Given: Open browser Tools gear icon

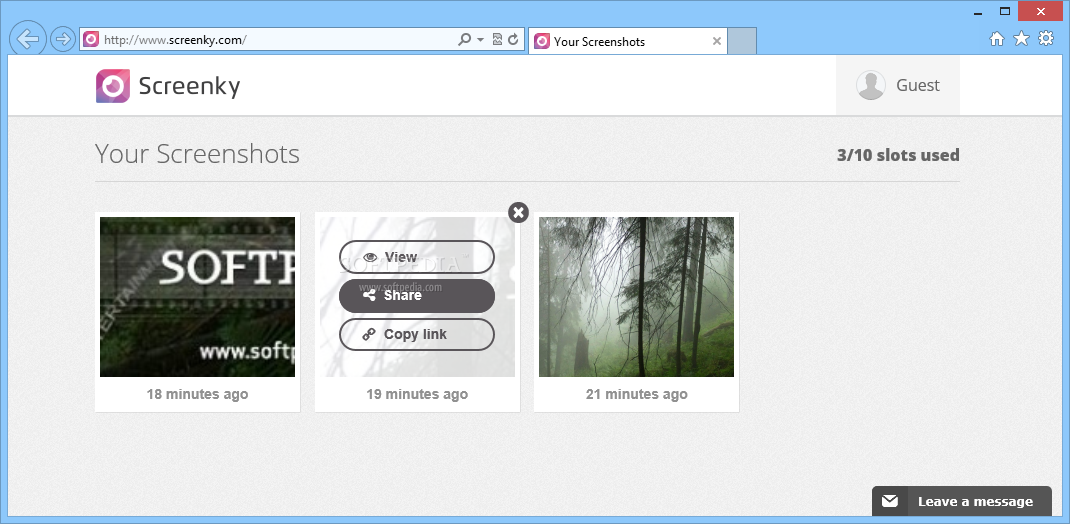Looking at the screenshot, I should 1045,39.
